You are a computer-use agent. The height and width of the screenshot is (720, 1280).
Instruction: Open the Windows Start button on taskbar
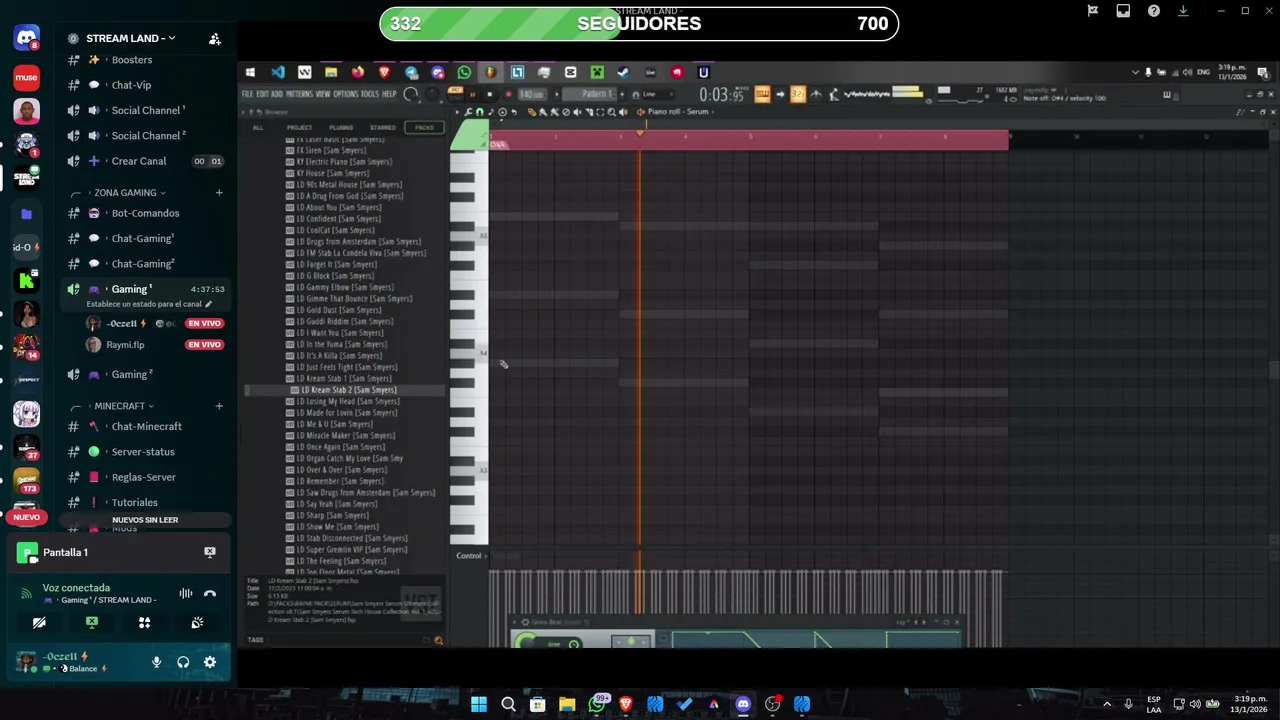click(479, 704)
